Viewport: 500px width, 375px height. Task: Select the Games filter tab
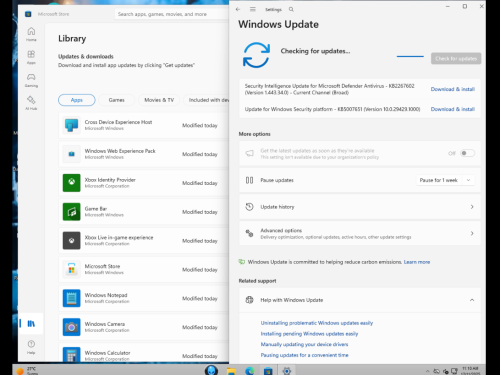click(116, 100)
